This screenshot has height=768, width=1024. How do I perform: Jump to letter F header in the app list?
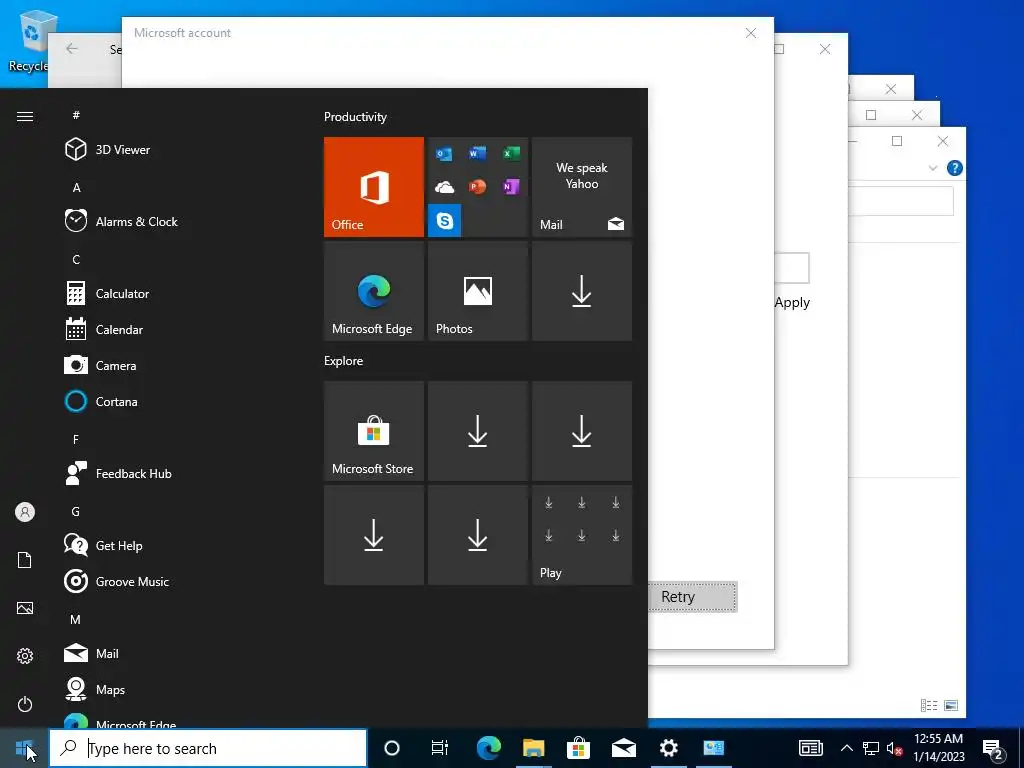pyautogui.click(x=76, y=440)
